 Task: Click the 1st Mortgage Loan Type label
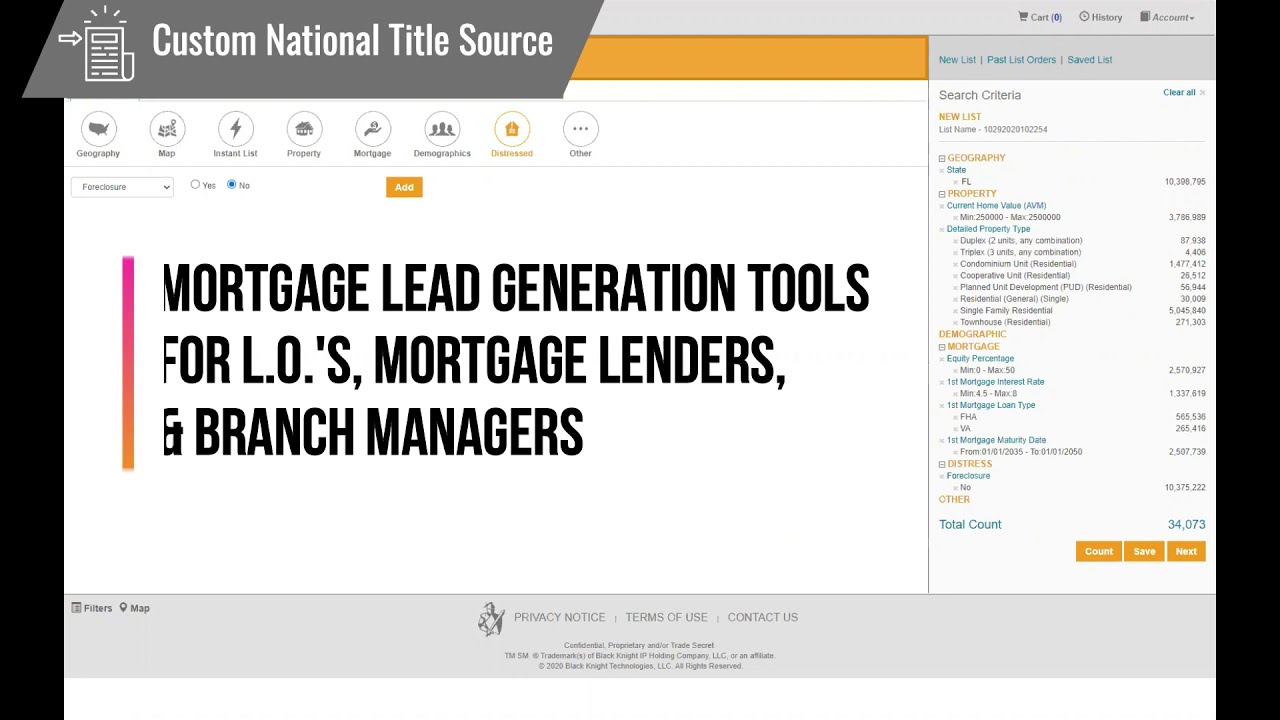[991, 405]
